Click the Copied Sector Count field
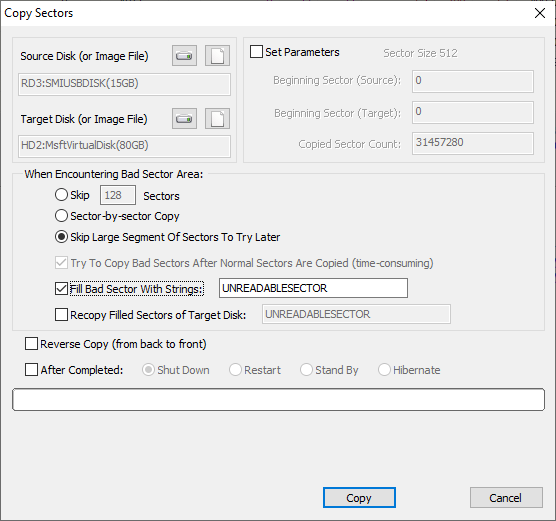This screenshot has width=556, height=521. (x=473, y=143)
